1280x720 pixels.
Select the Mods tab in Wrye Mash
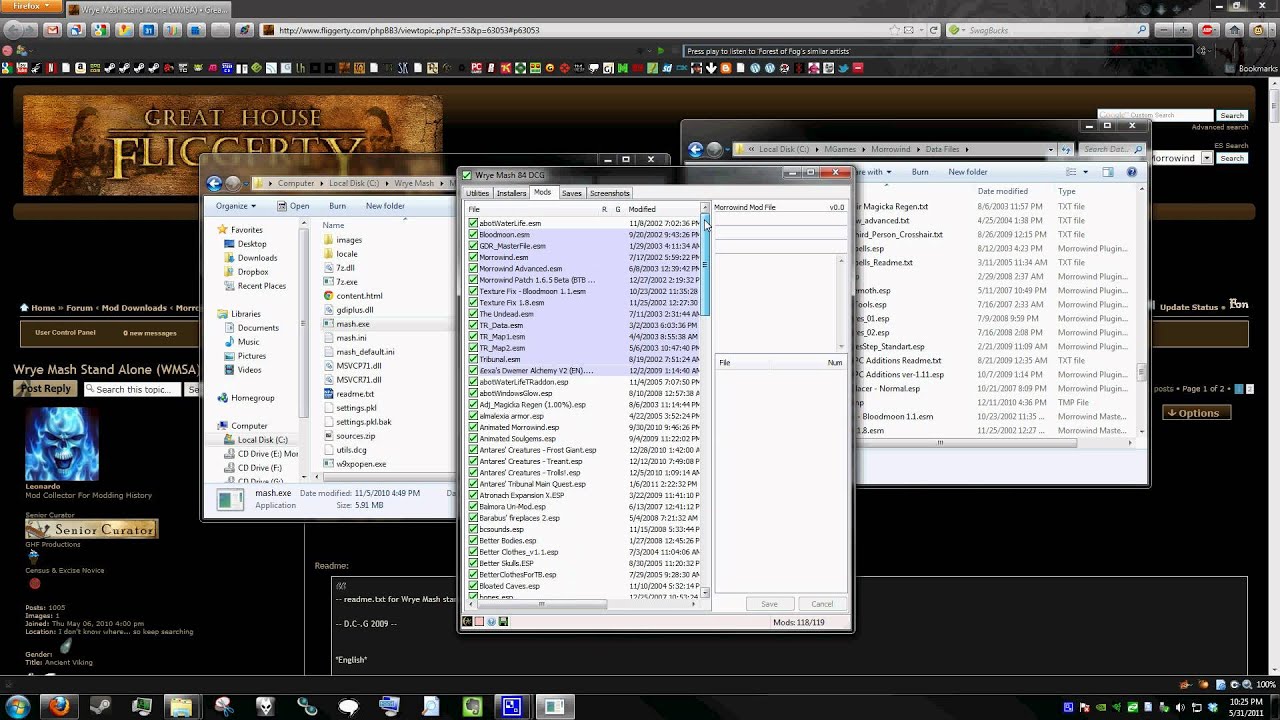(542, 193)
